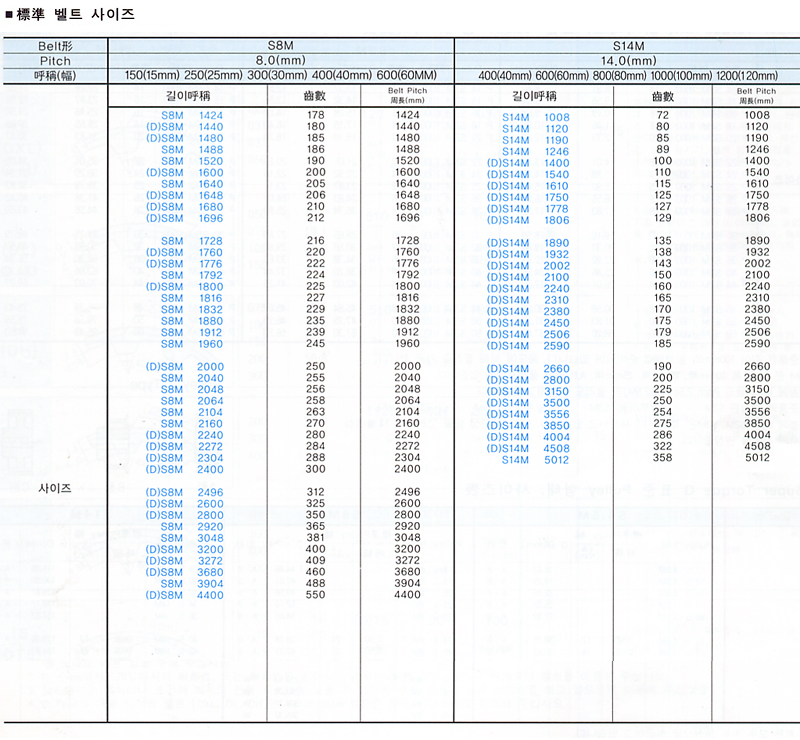The image size is (800, 740).
Task: Select the blue "(D)S14M 2240" length name
Action: (x=528, y=289)
